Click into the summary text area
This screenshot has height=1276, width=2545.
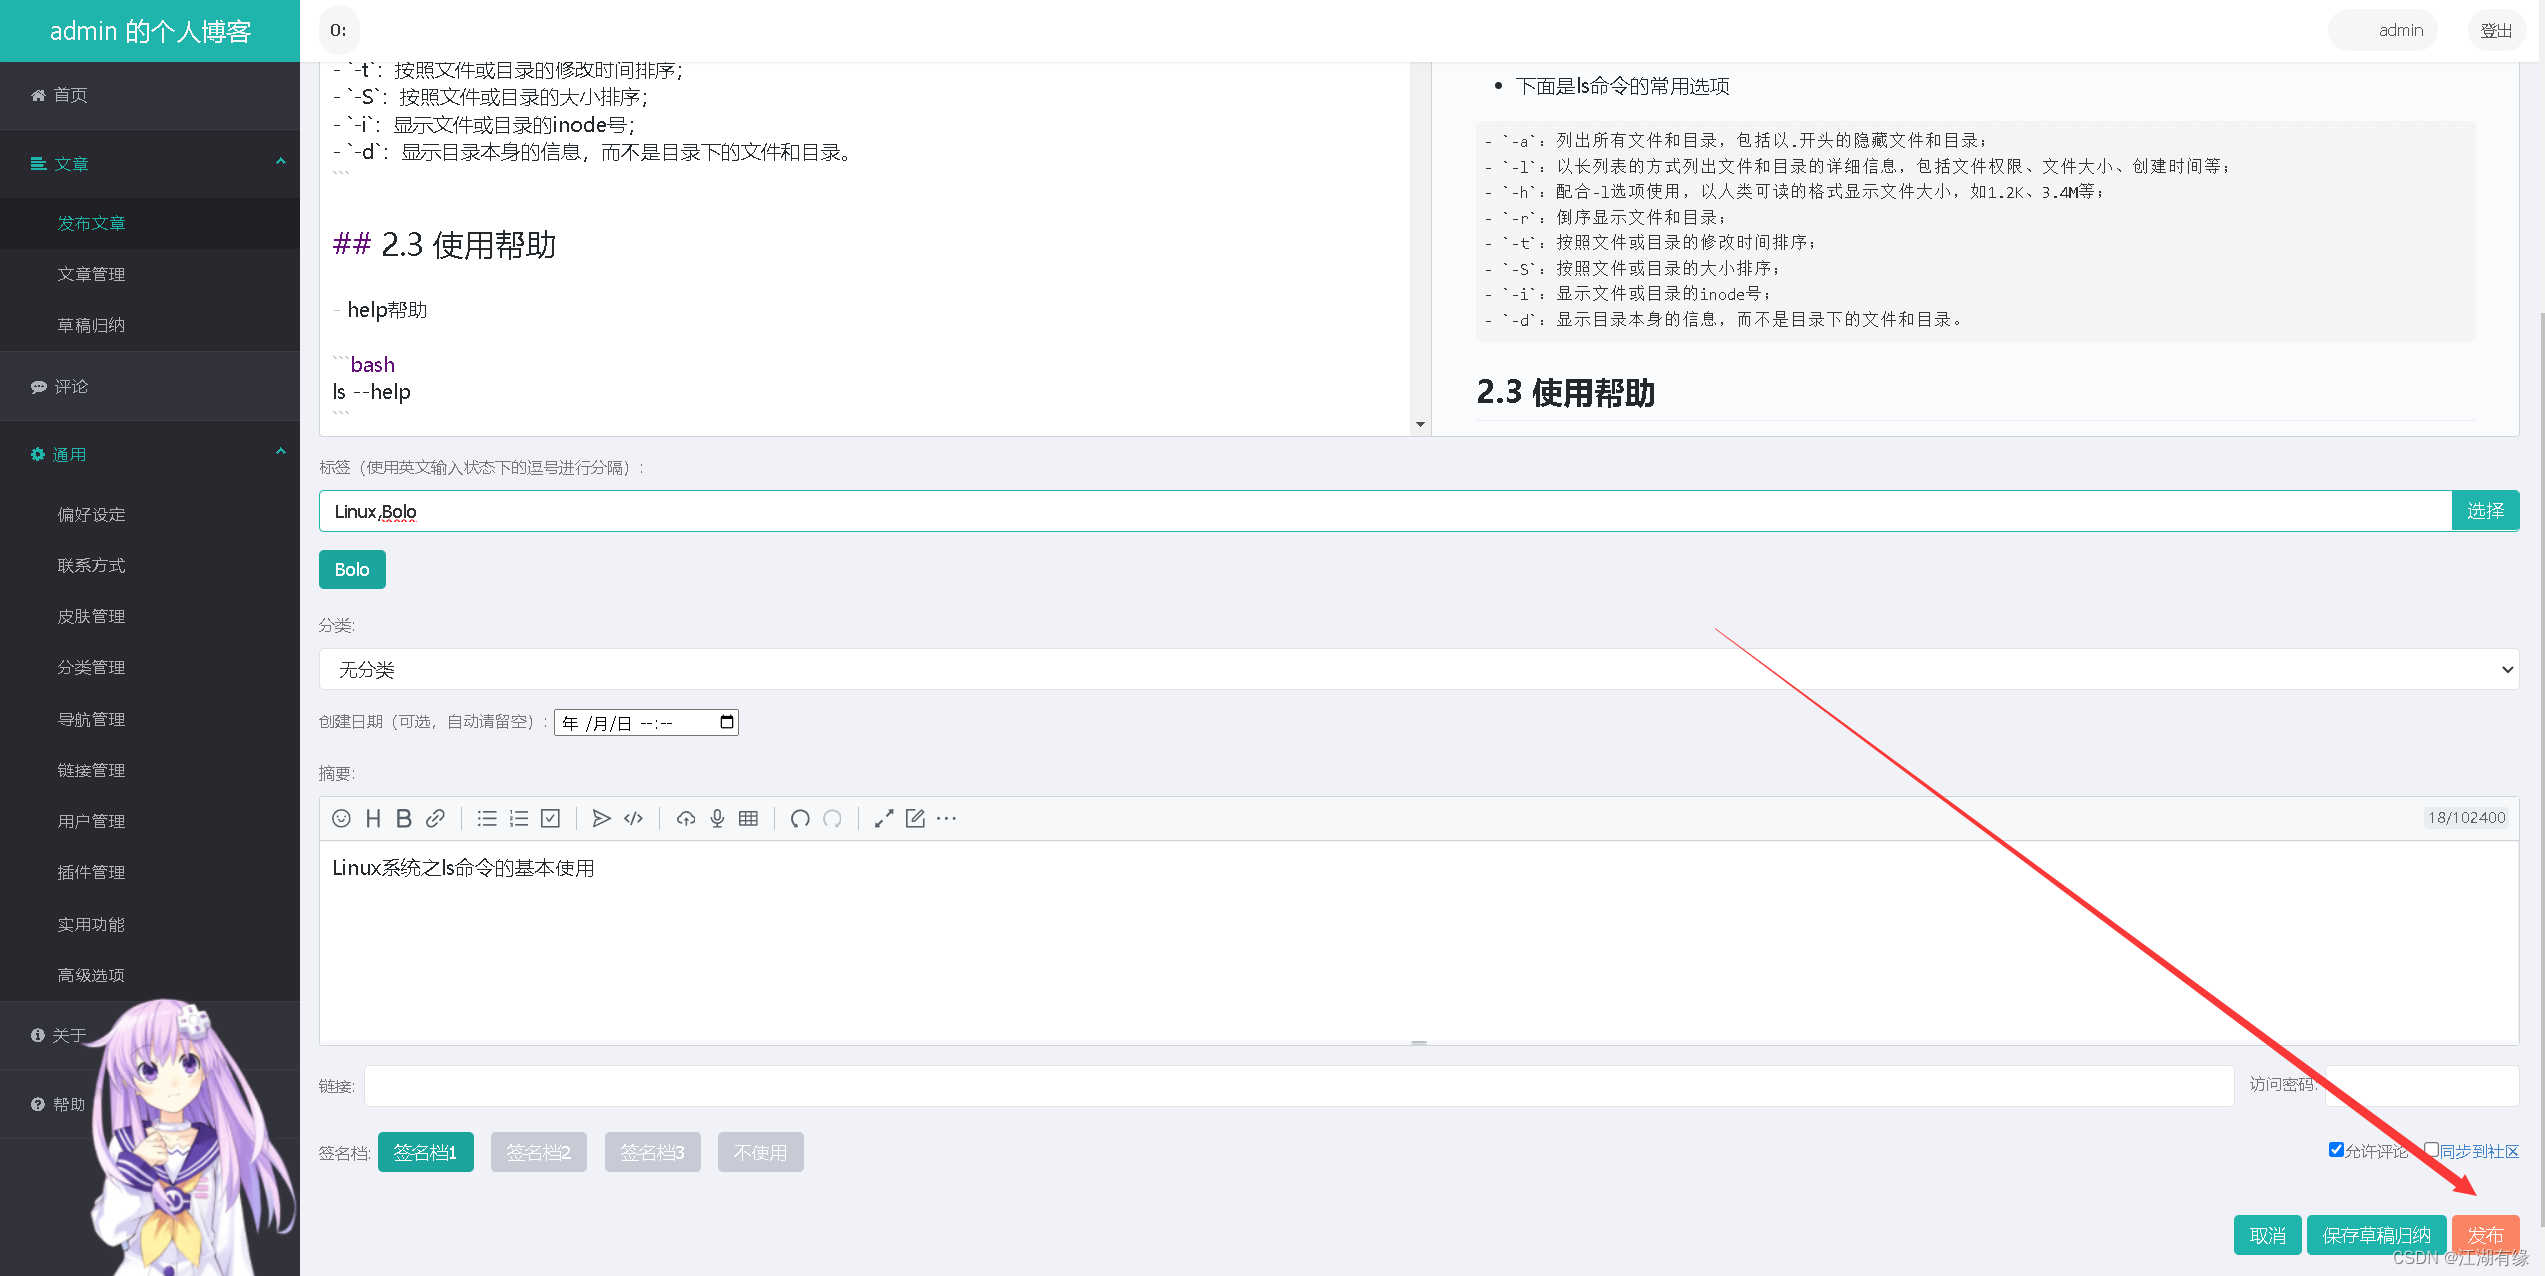coord(1418,940)
